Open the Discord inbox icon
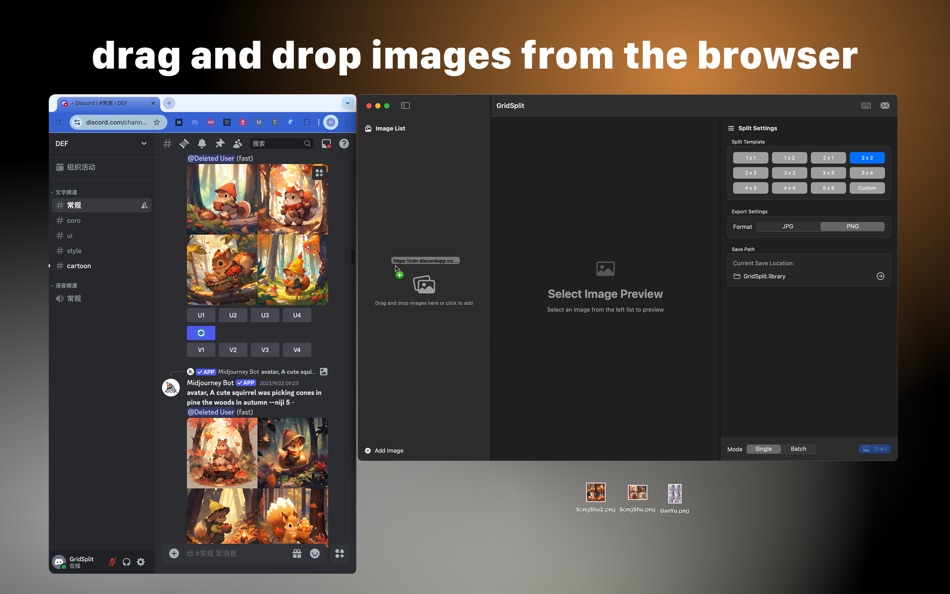Viewport: 950px width, 594px height. 324,144
